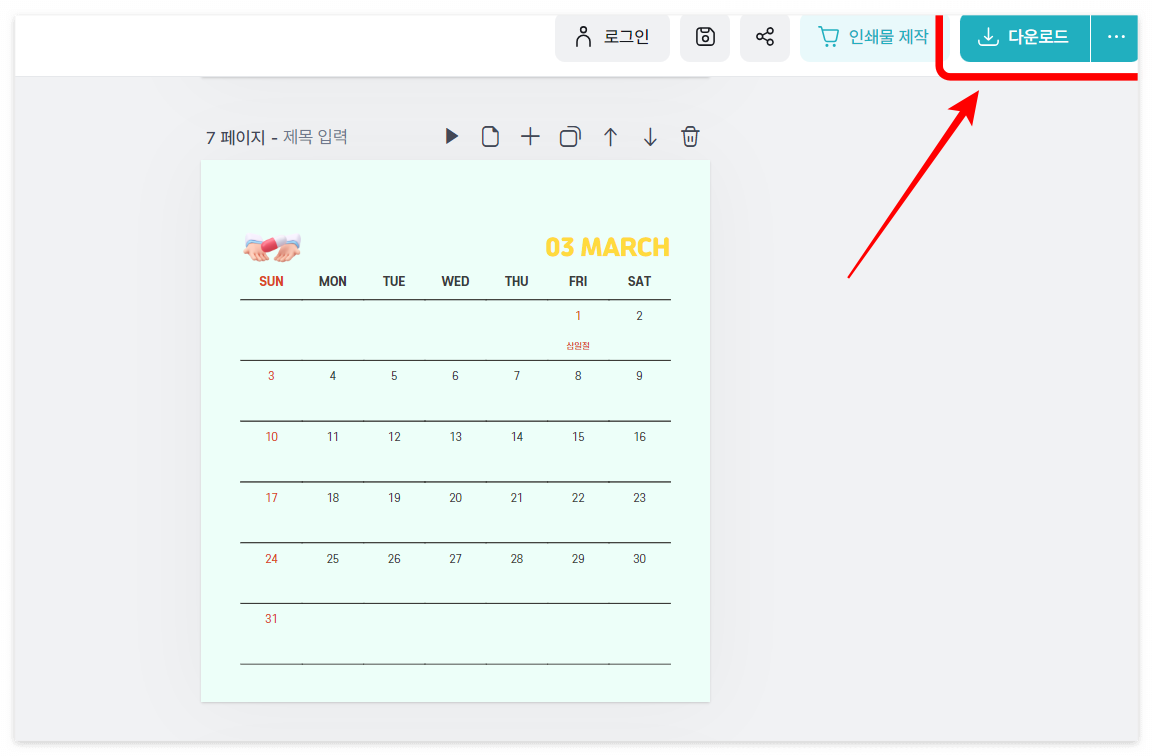Viewport: 1153px width, 756px height.
Task: Click the play icon to preview page 7
Action: (x=451, y=136)
